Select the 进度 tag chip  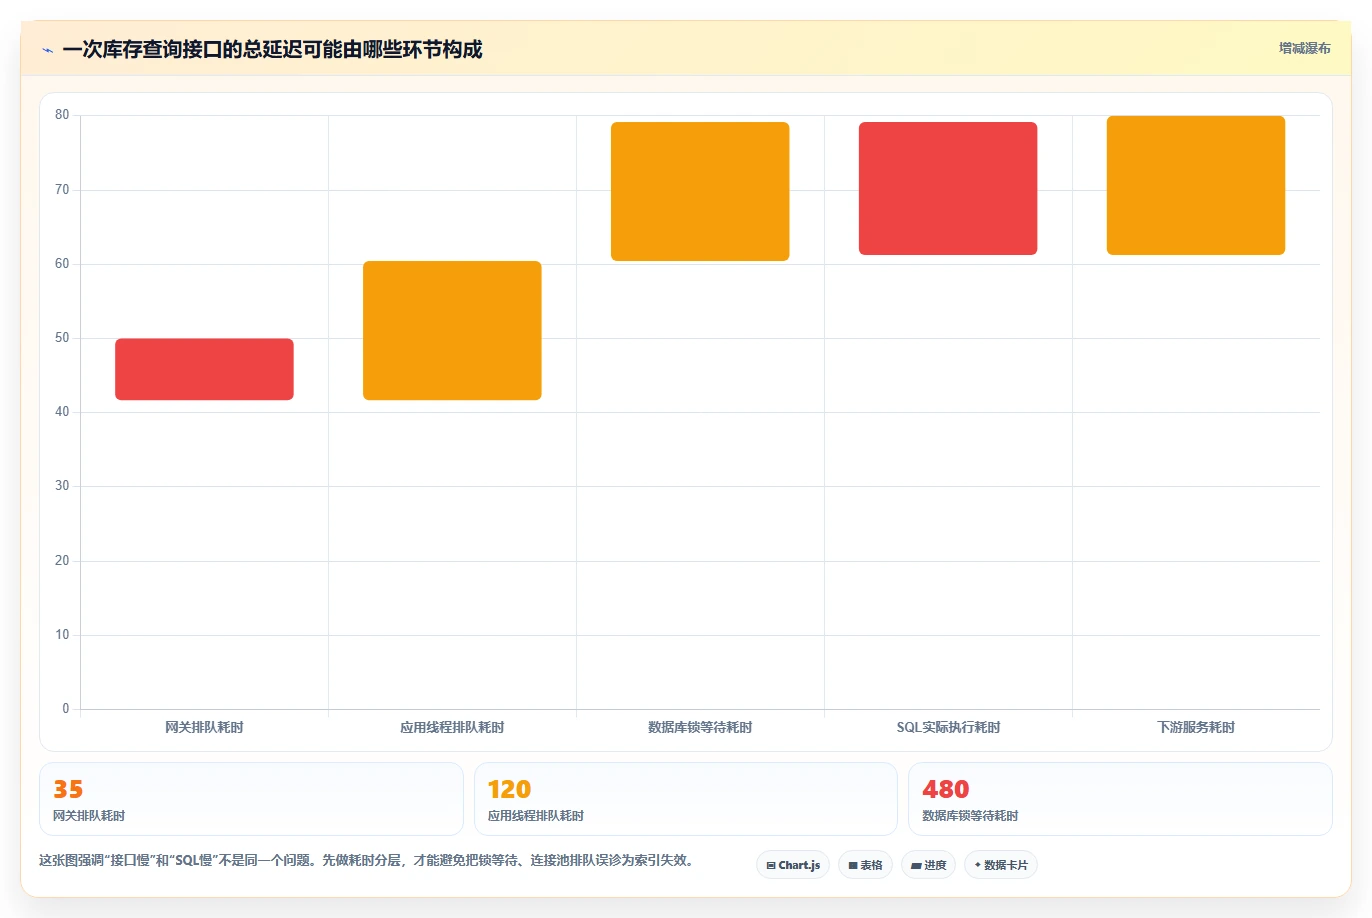928,865
